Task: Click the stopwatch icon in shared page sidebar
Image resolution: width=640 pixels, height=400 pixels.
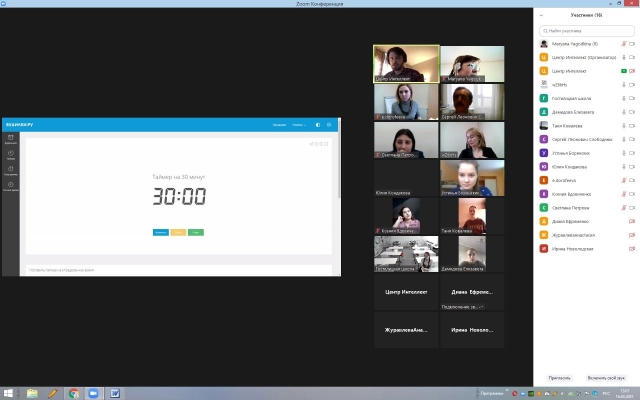Action: point(11,169)
